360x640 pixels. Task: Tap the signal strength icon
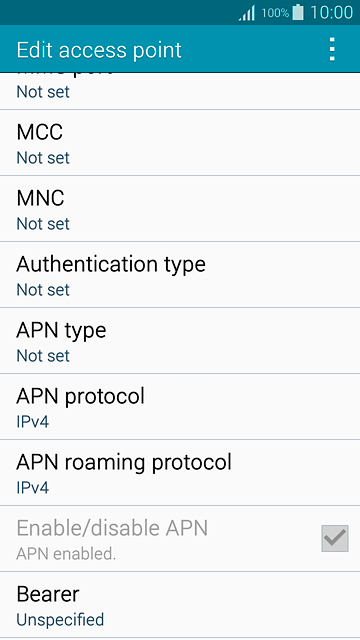247,13
